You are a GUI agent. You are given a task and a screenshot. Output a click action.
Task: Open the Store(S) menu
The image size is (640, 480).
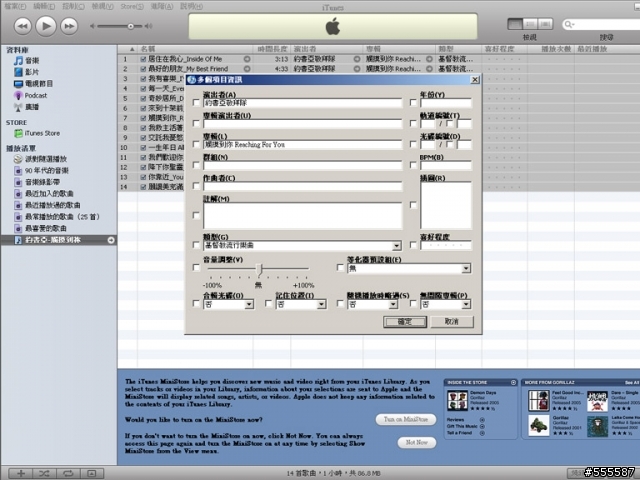(132, 6)
